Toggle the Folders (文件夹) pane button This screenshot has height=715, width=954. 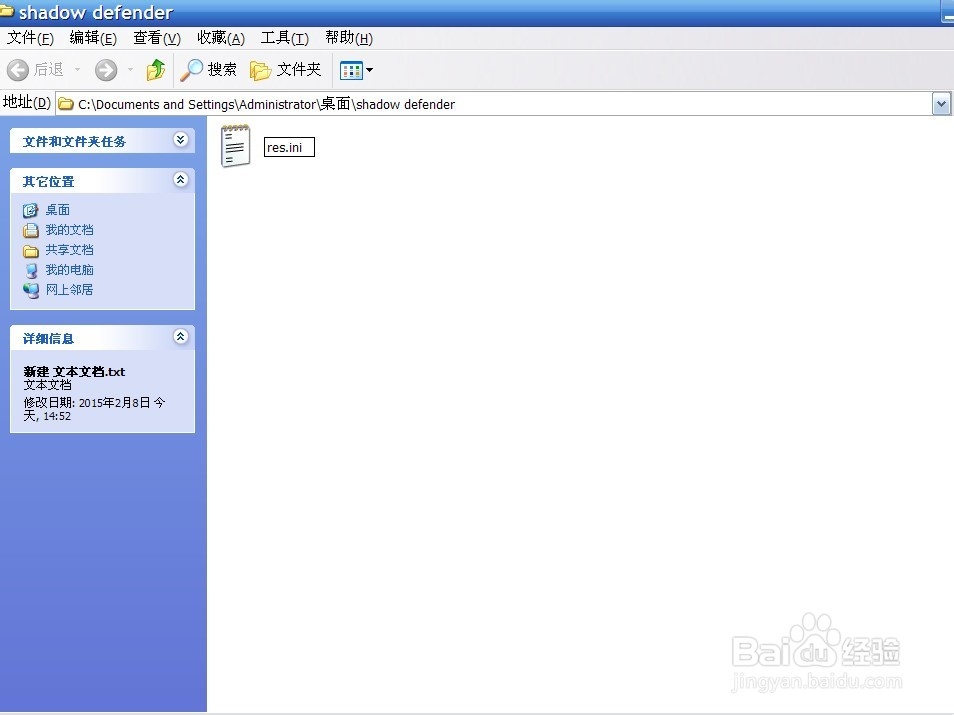coord(285,69)
